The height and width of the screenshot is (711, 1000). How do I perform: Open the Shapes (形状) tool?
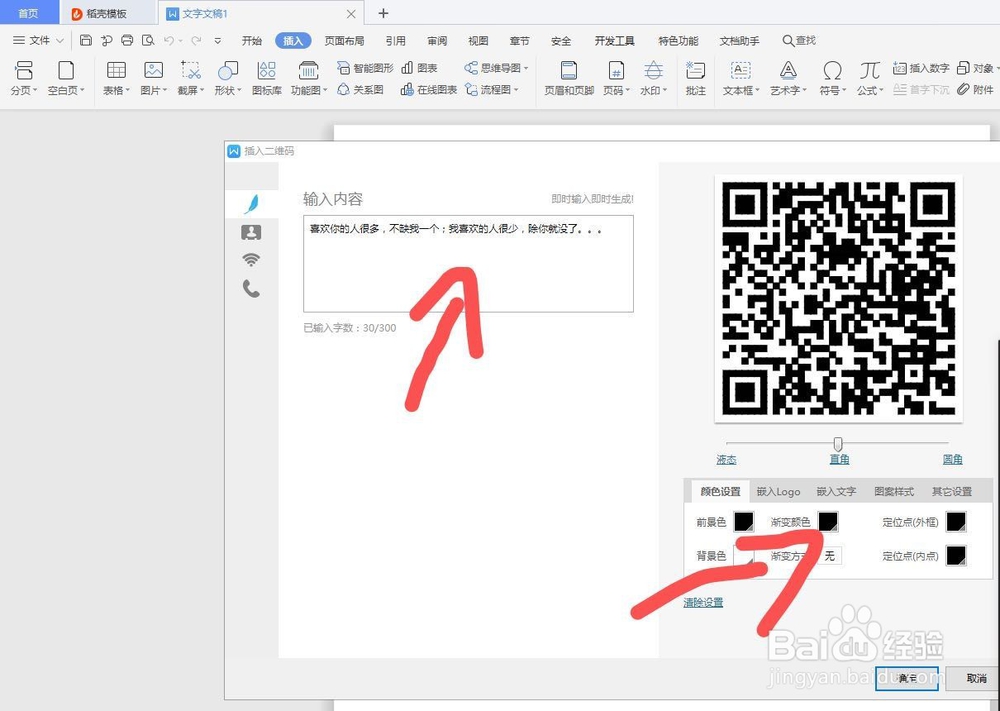point(228,78)
